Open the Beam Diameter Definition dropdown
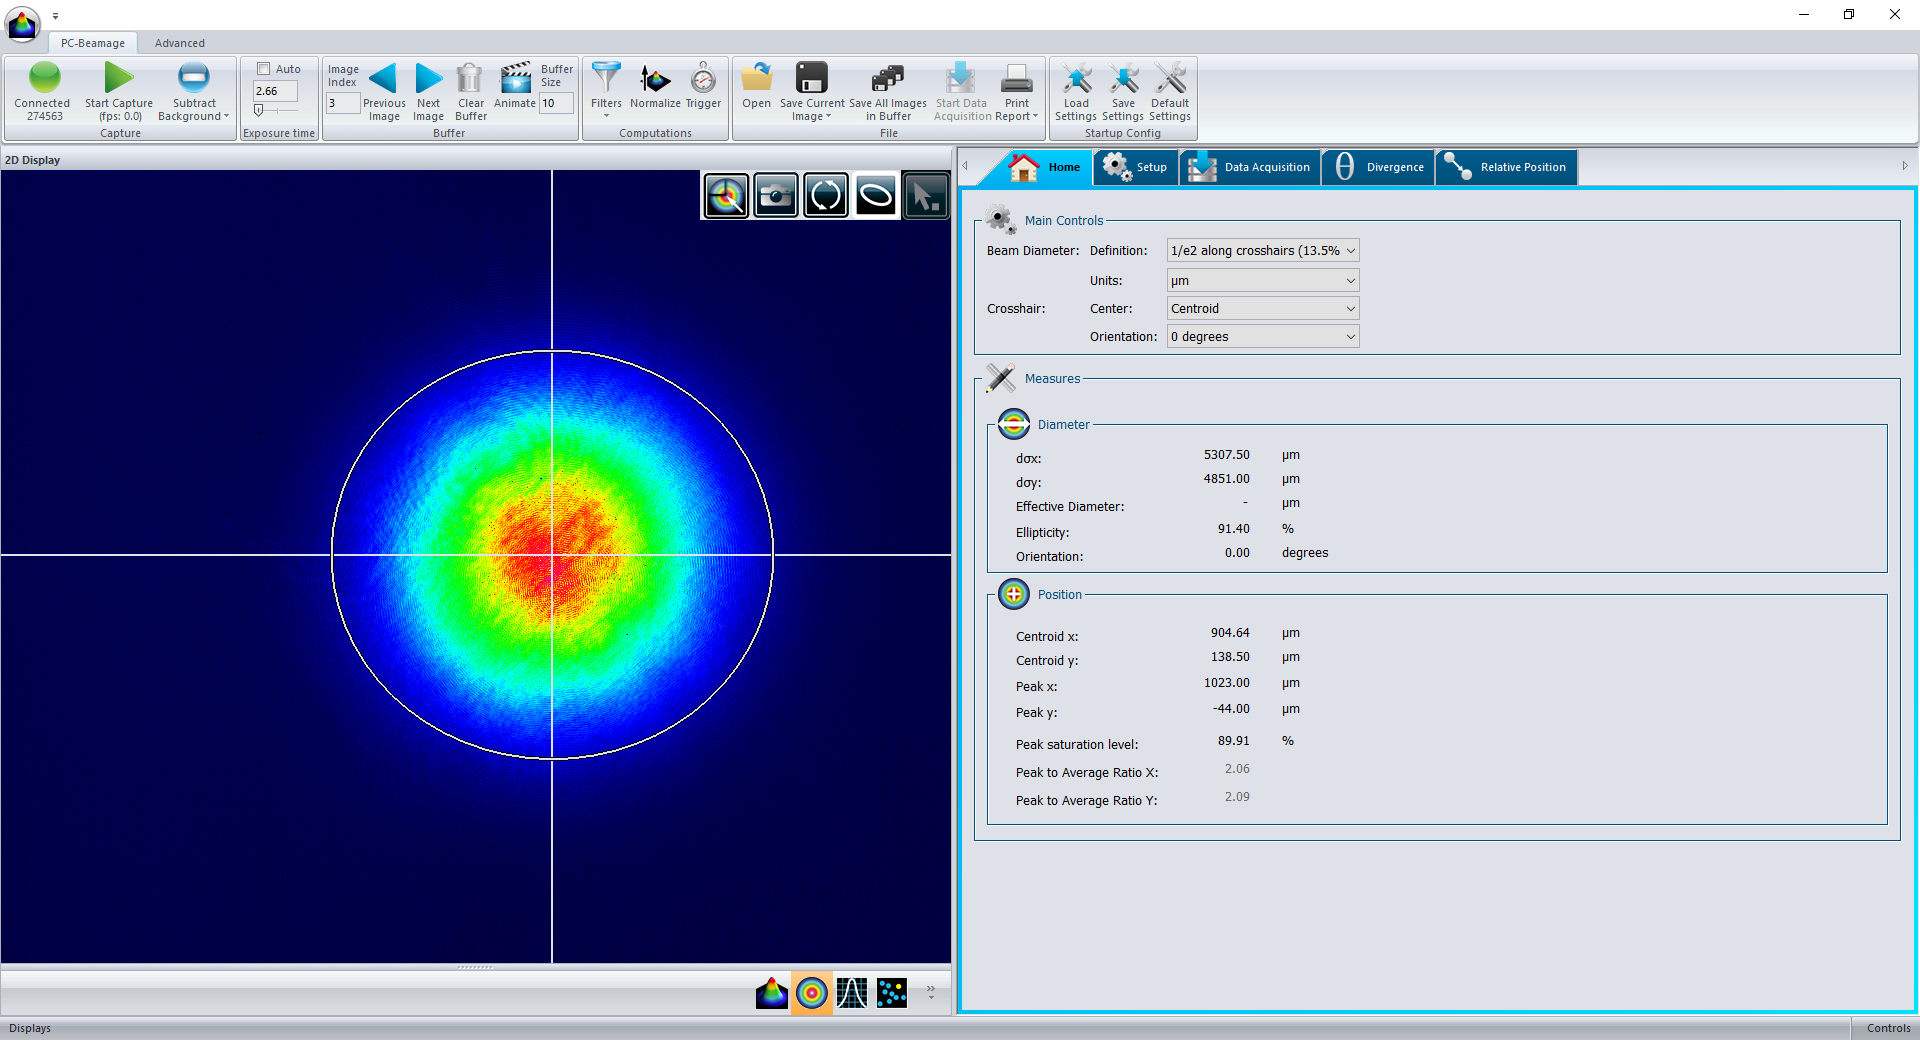The image size is (1920, 1040). [x=1263, y=251]
